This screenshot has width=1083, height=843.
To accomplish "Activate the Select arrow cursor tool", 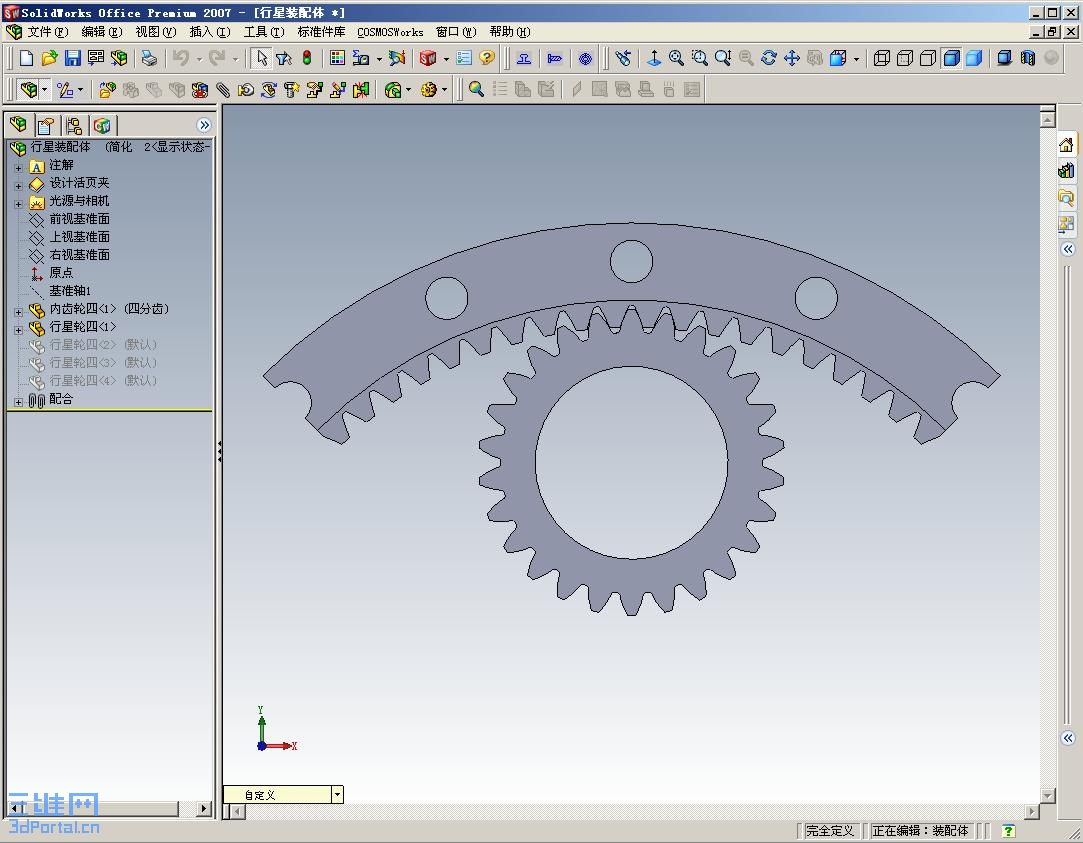I will click(262, 58).
